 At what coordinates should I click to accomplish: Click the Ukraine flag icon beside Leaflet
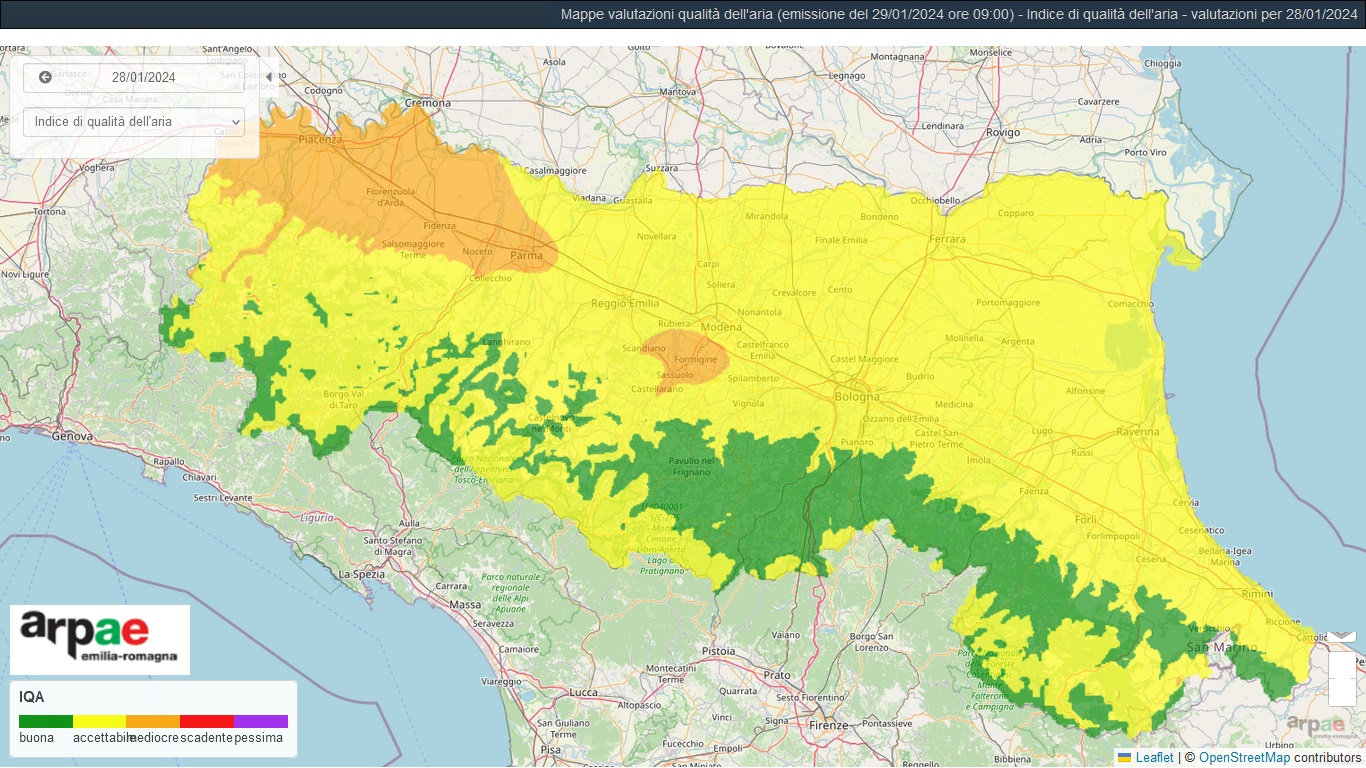click(1124, 758)
